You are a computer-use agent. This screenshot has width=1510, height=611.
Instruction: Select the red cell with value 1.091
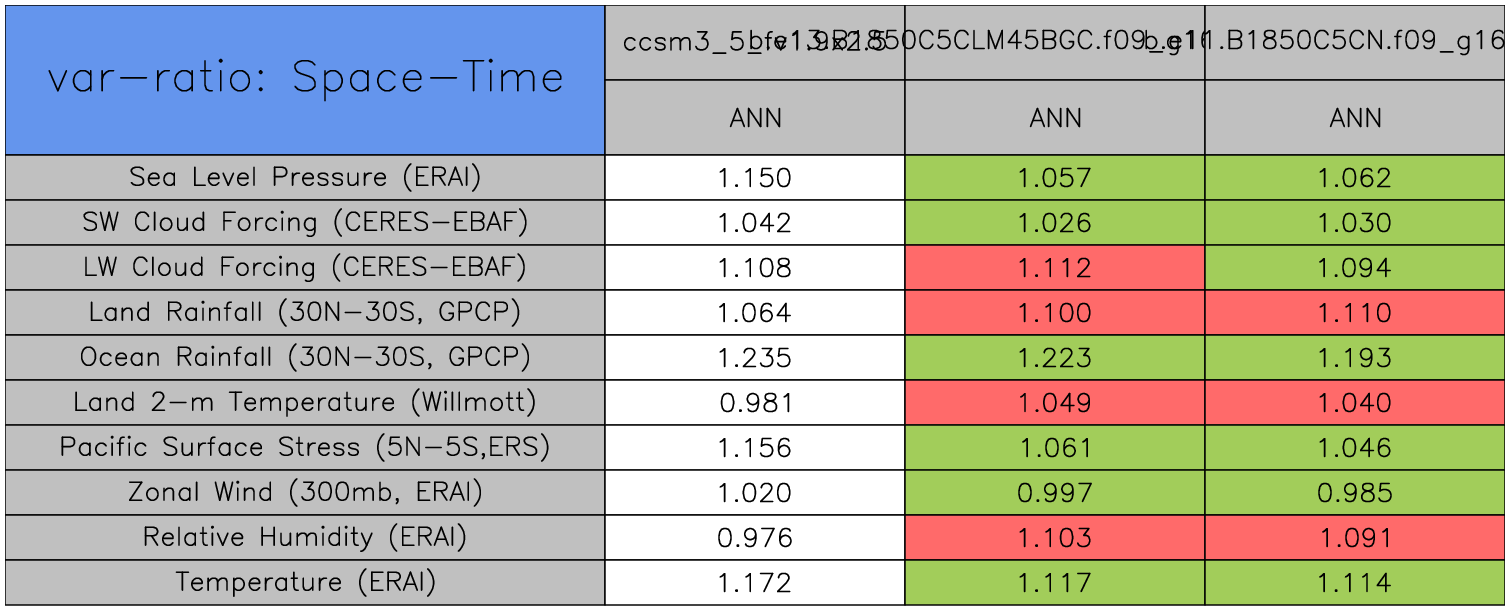1355,538
